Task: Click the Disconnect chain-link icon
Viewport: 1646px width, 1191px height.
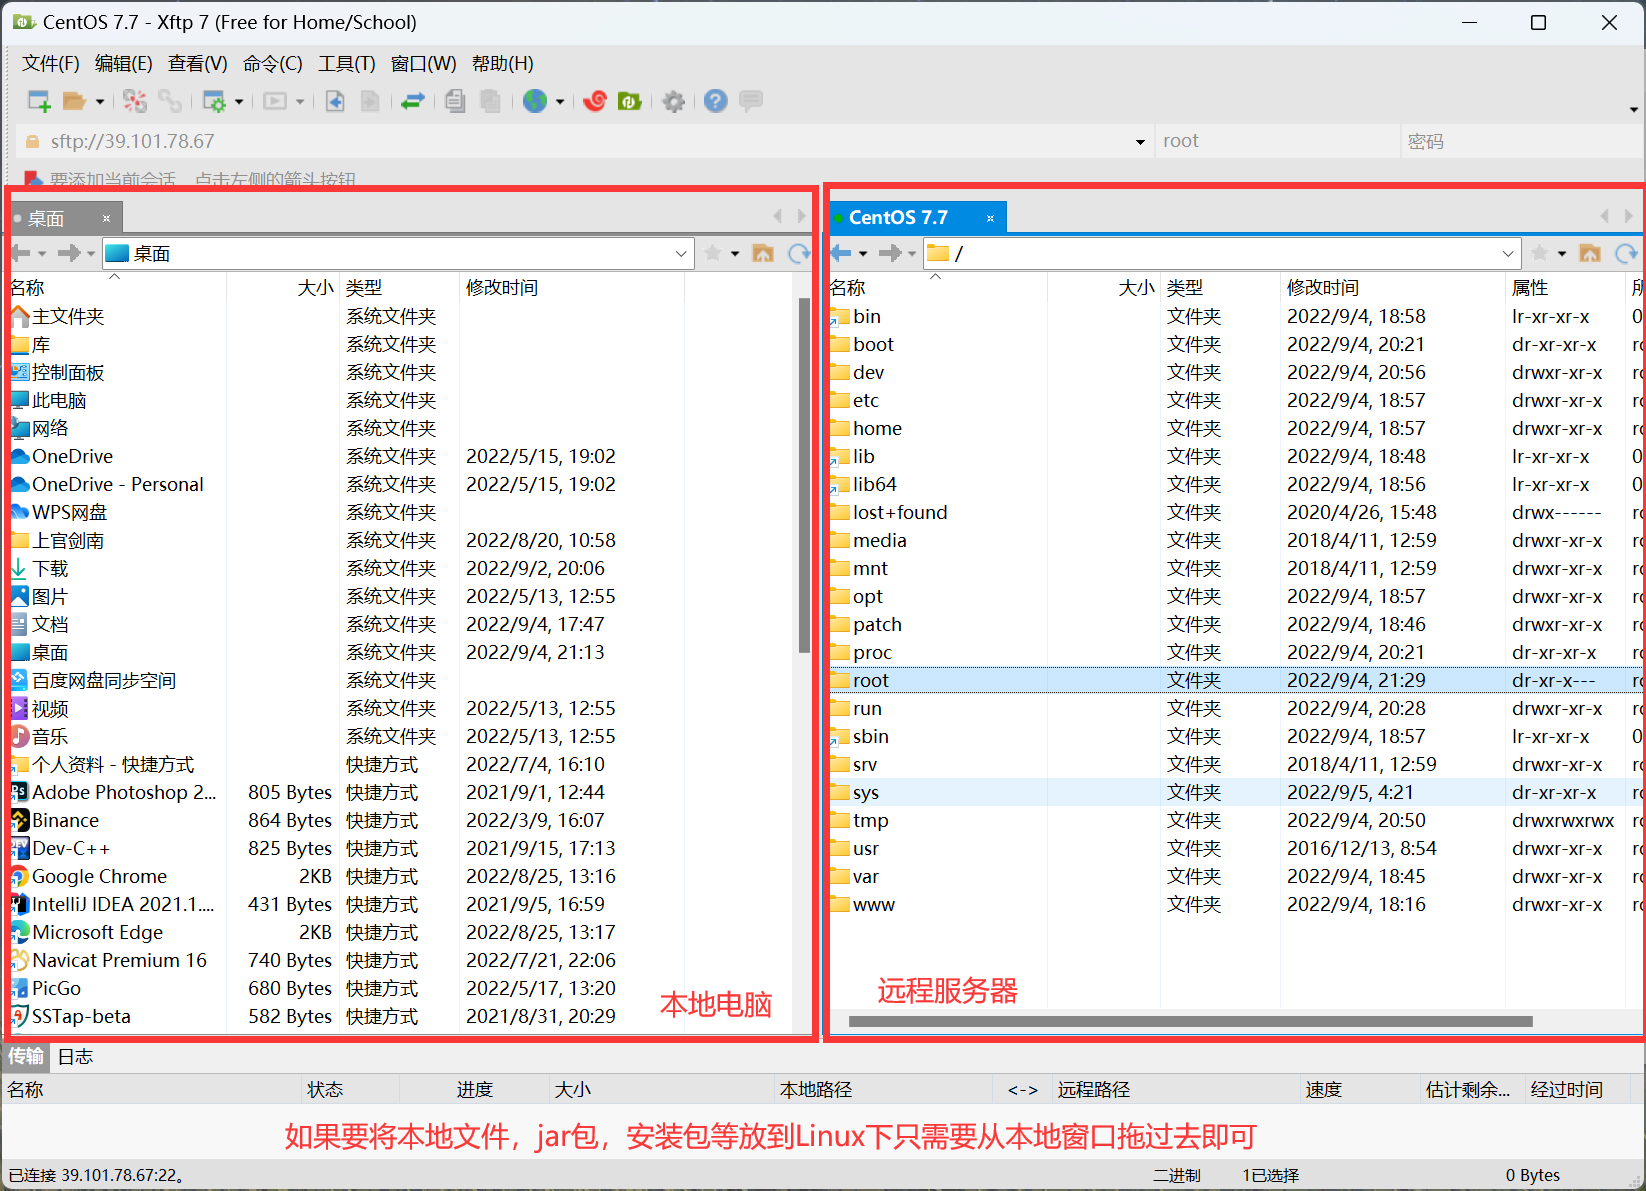Action: pos(170,101)
